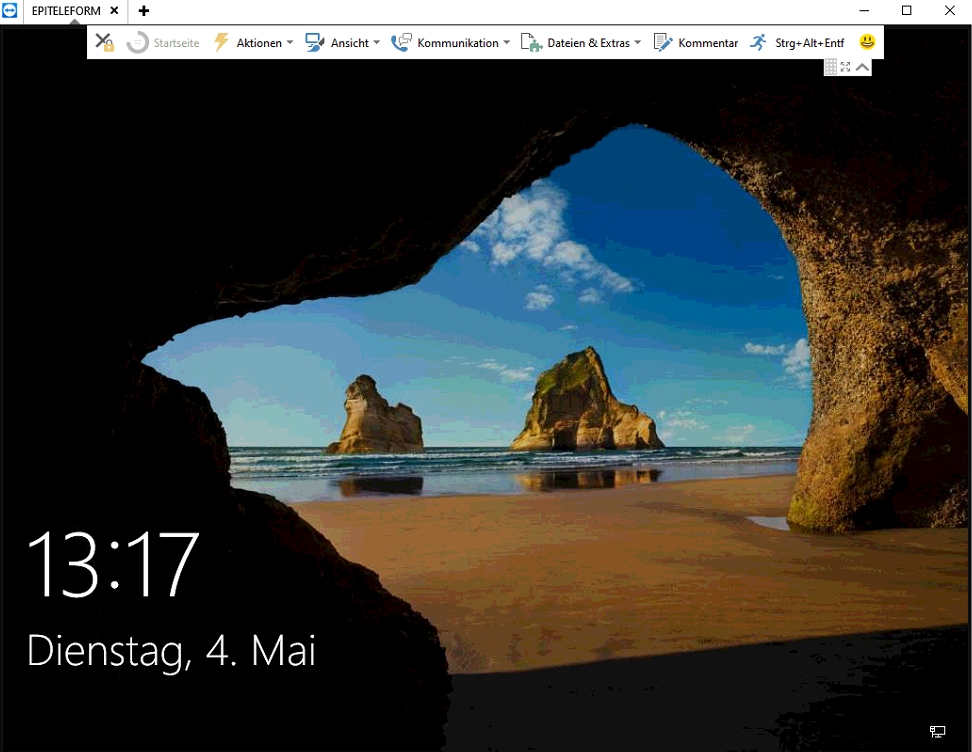Image resolution: width=972 pixels, height=752 pixels.
Task: Send Strg+Alt+Entf to the remote computer
Action: (797, 43)
